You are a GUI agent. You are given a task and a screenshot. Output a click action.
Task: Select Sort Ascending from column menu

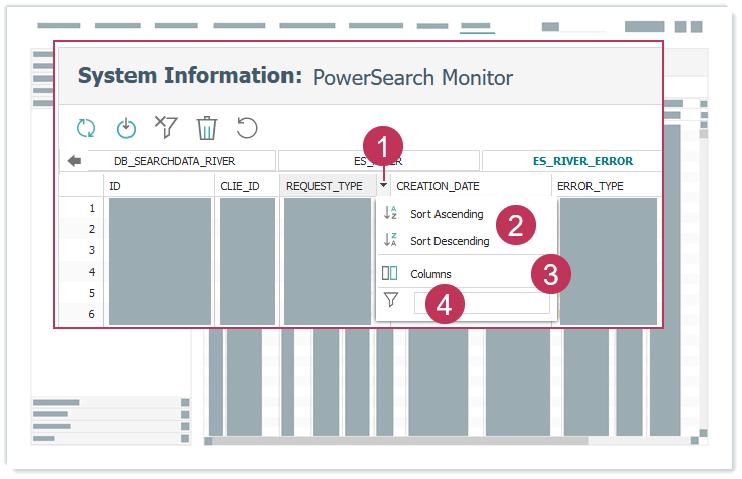pos(446,214)
